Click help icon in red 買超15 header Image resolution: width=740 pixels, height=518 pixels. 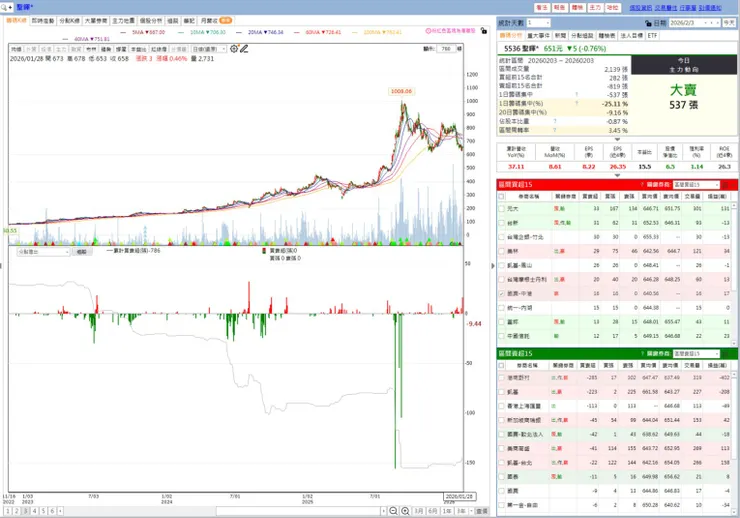click(642, 184)
